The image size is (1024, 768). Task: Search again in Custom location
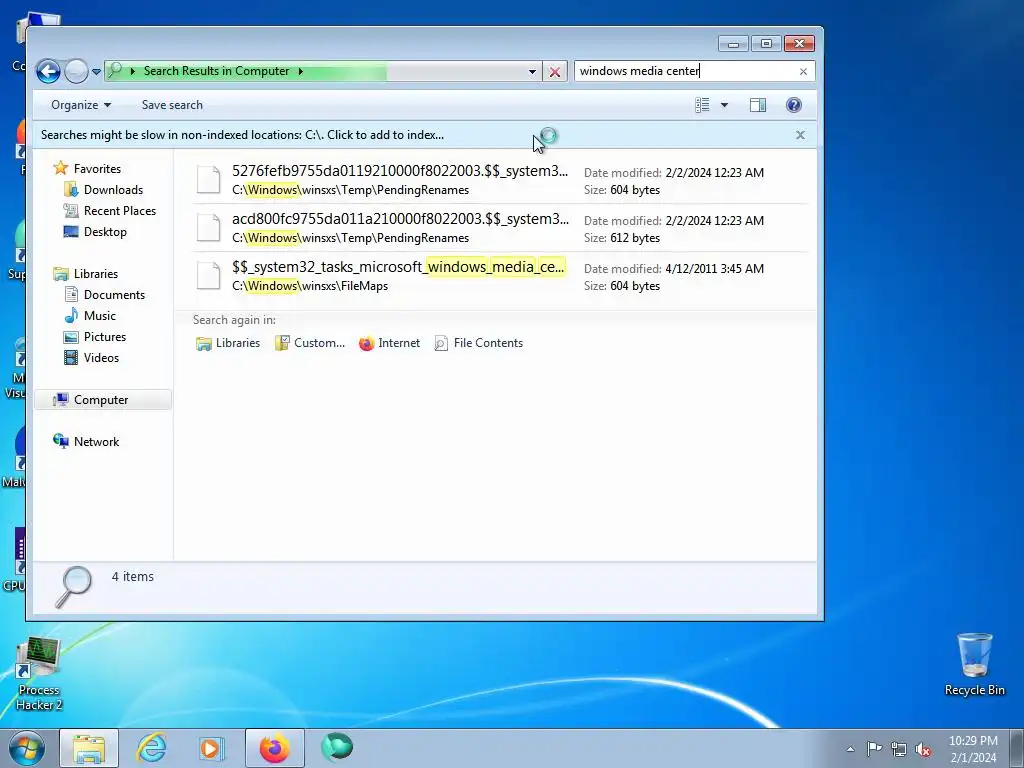click(310, 343)
